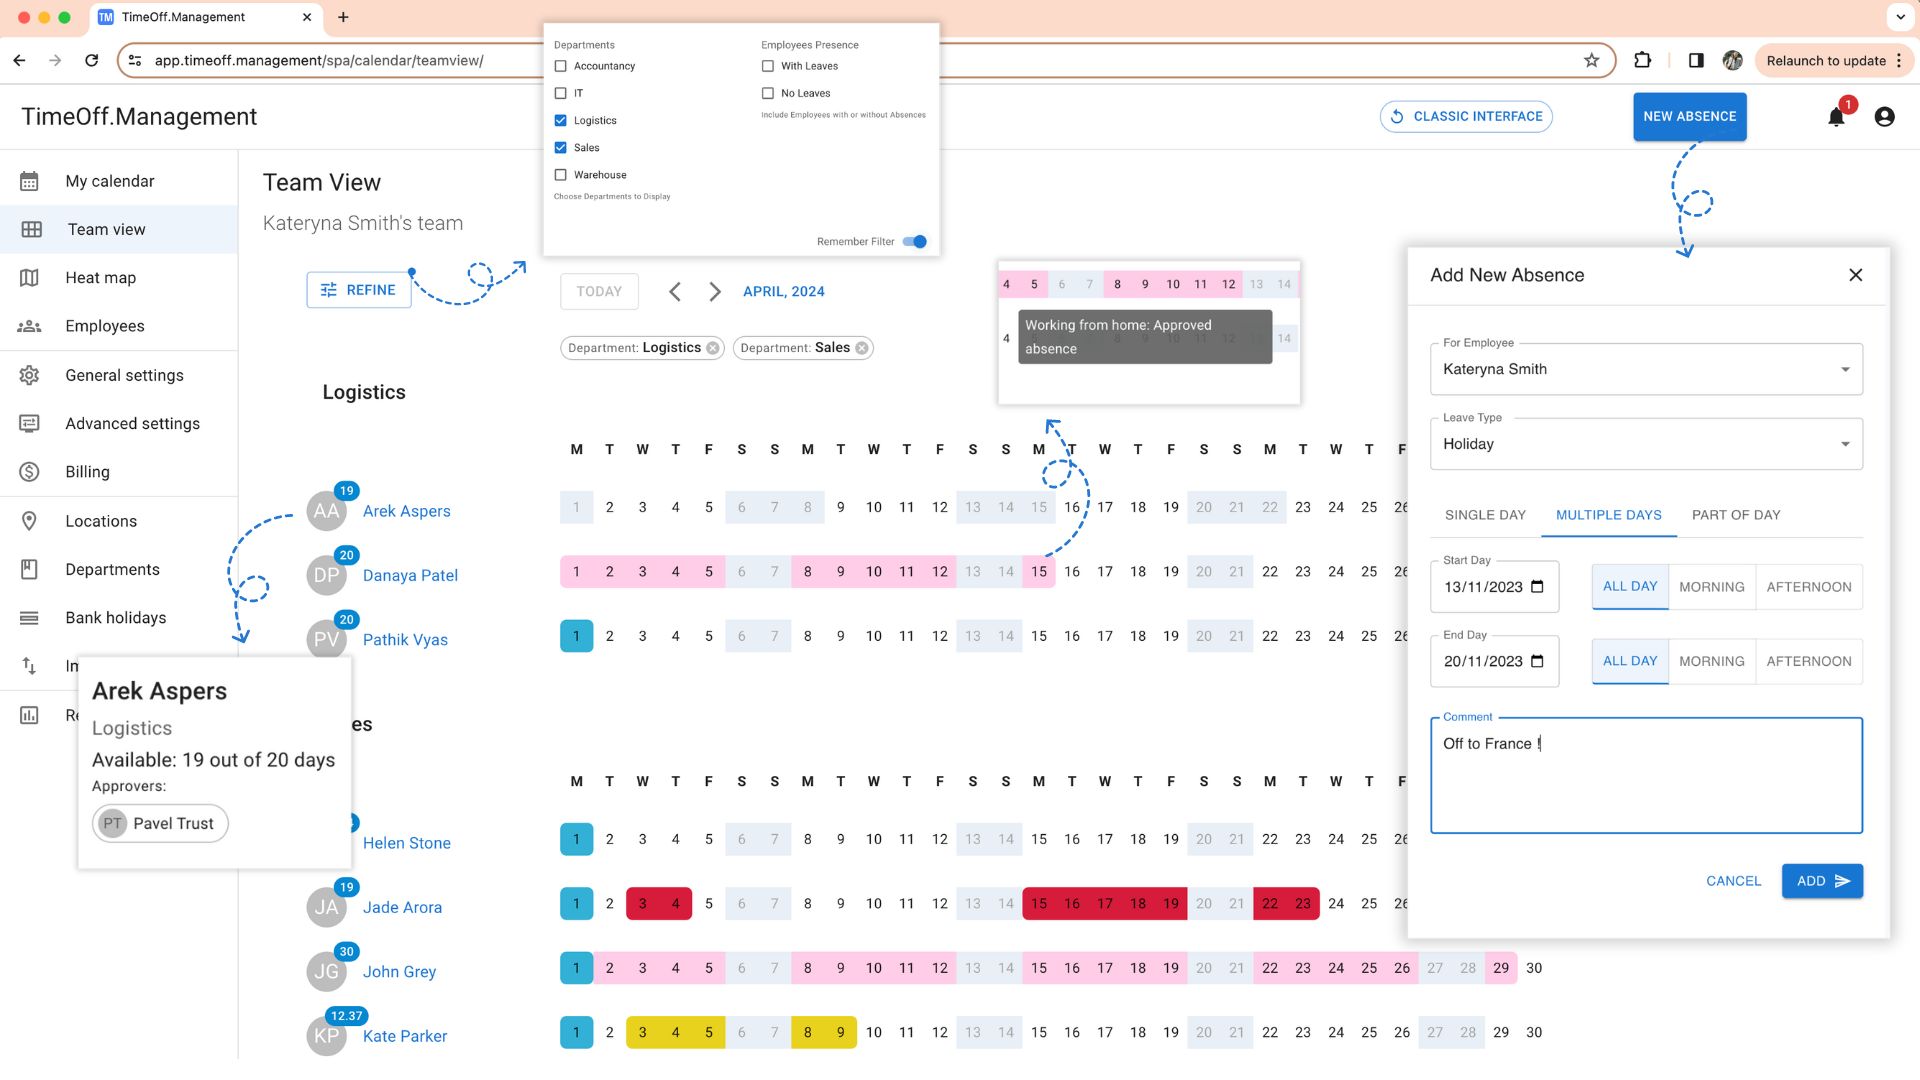Uncheck the Logistics department checkbox

561,120
